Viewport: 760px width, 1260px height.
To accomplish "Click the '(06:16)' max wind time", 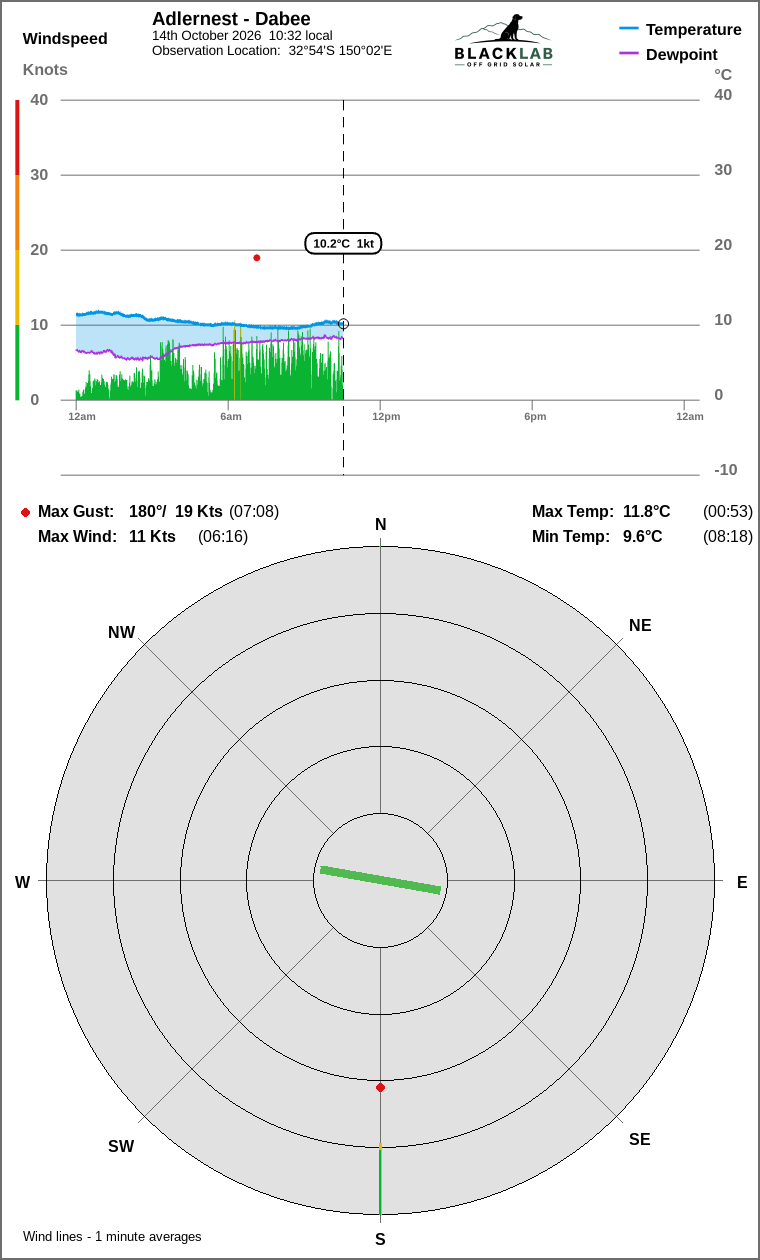I will coord(223,537).
